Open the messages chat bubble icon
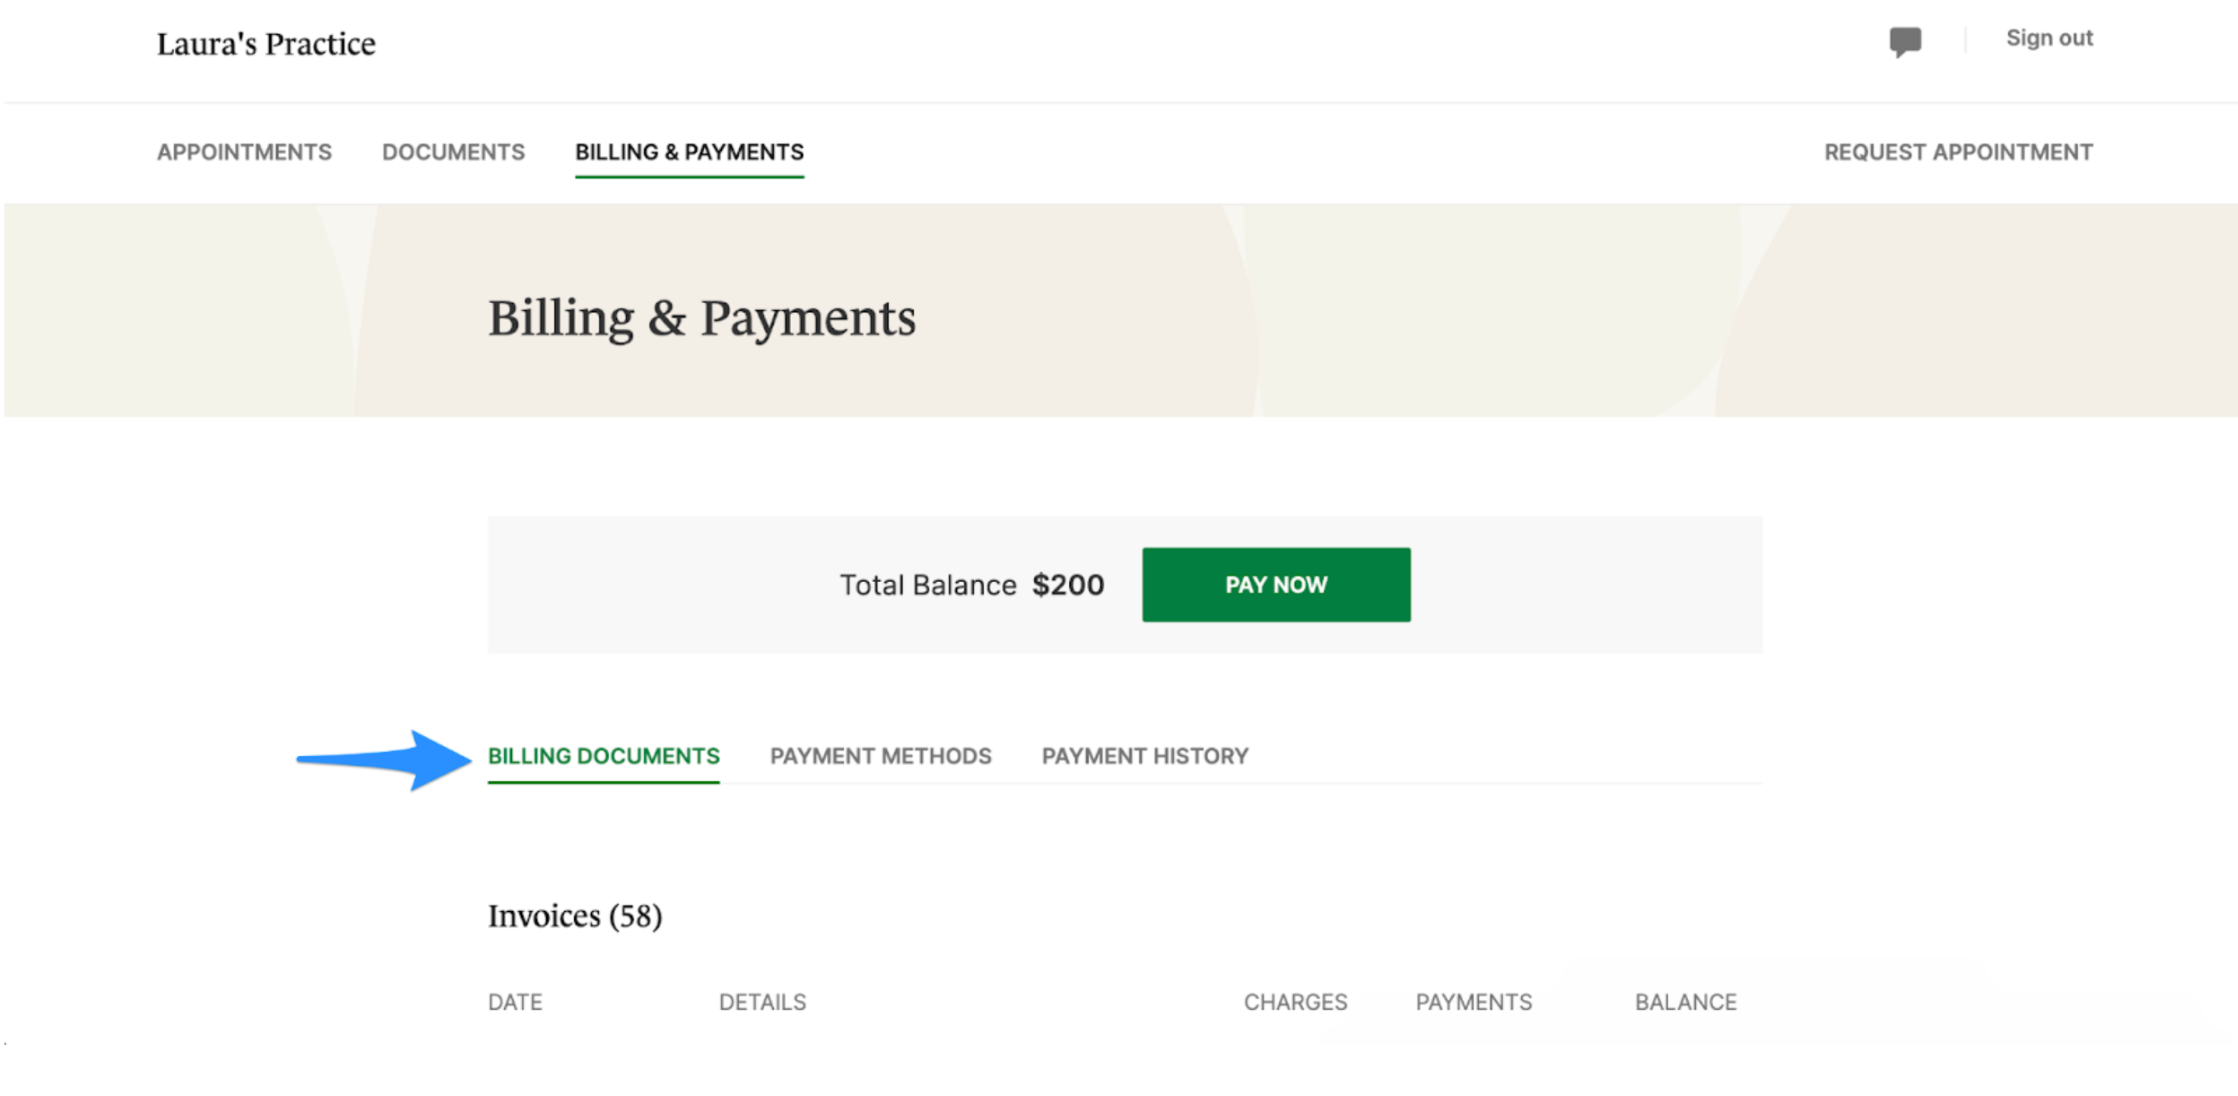The width and height of the screenshot is (2238, 1096). click(1904, 41)
